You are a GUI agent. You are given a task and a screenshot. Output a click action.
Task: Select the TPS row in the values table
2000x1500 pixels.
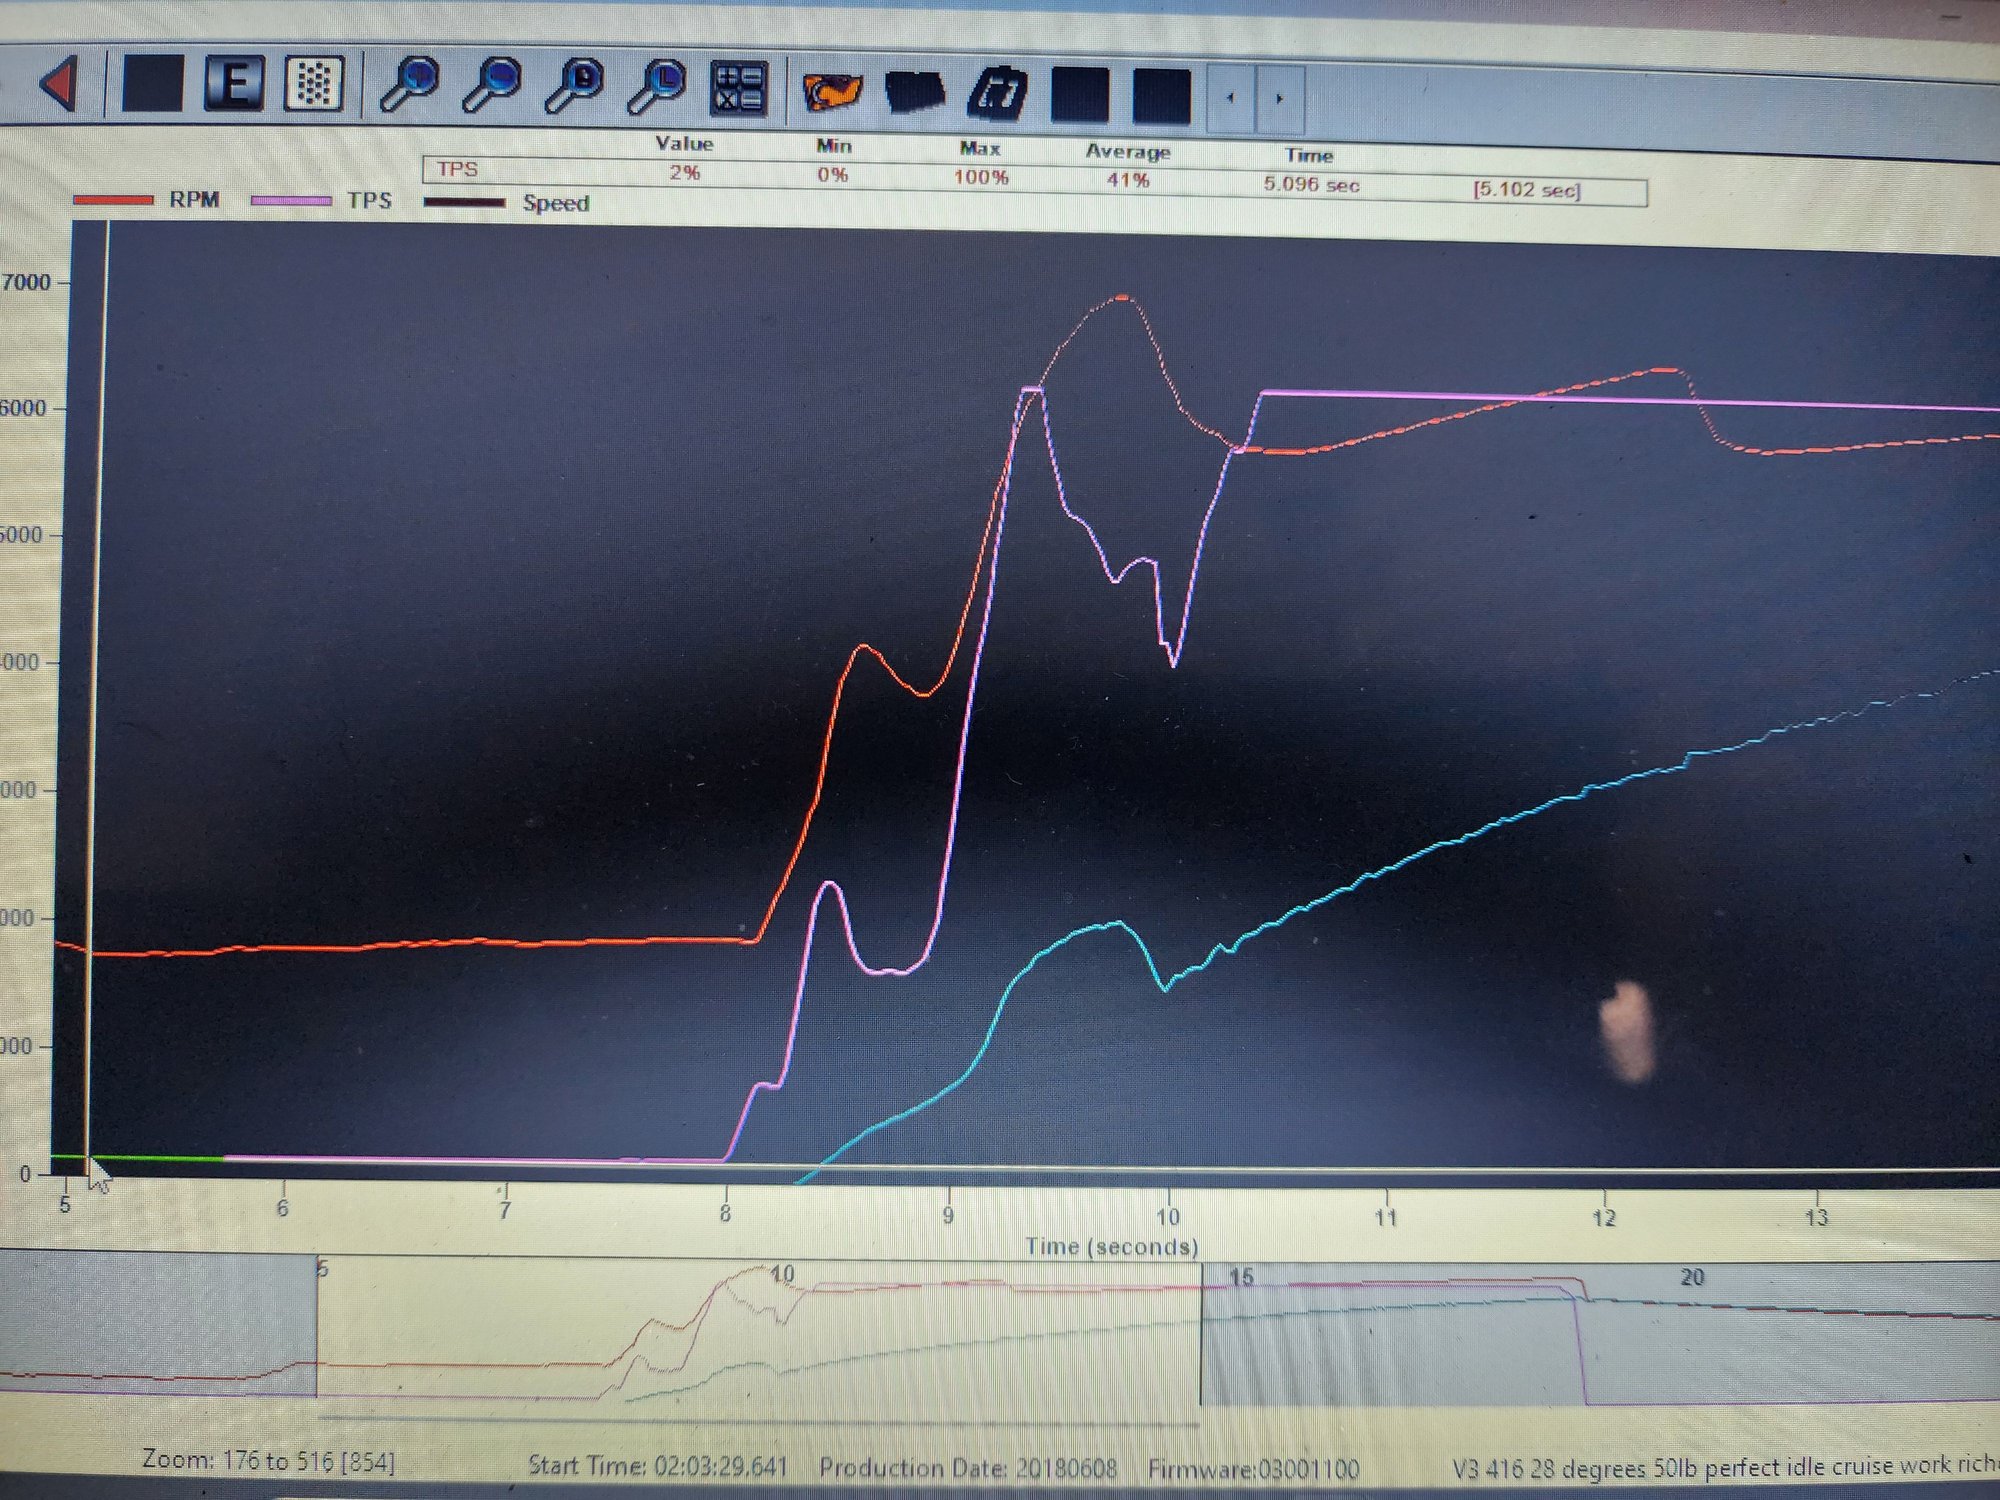(457, 169)
